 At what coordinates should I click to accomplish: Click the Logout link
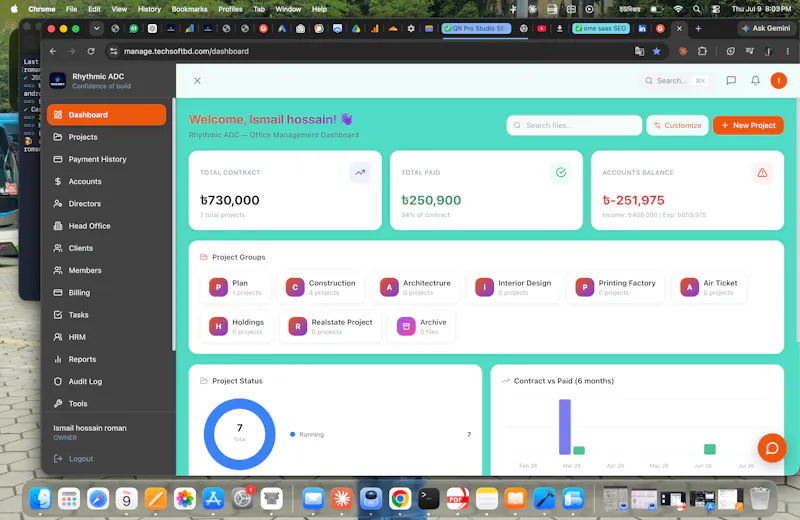[x=74, y=459]
